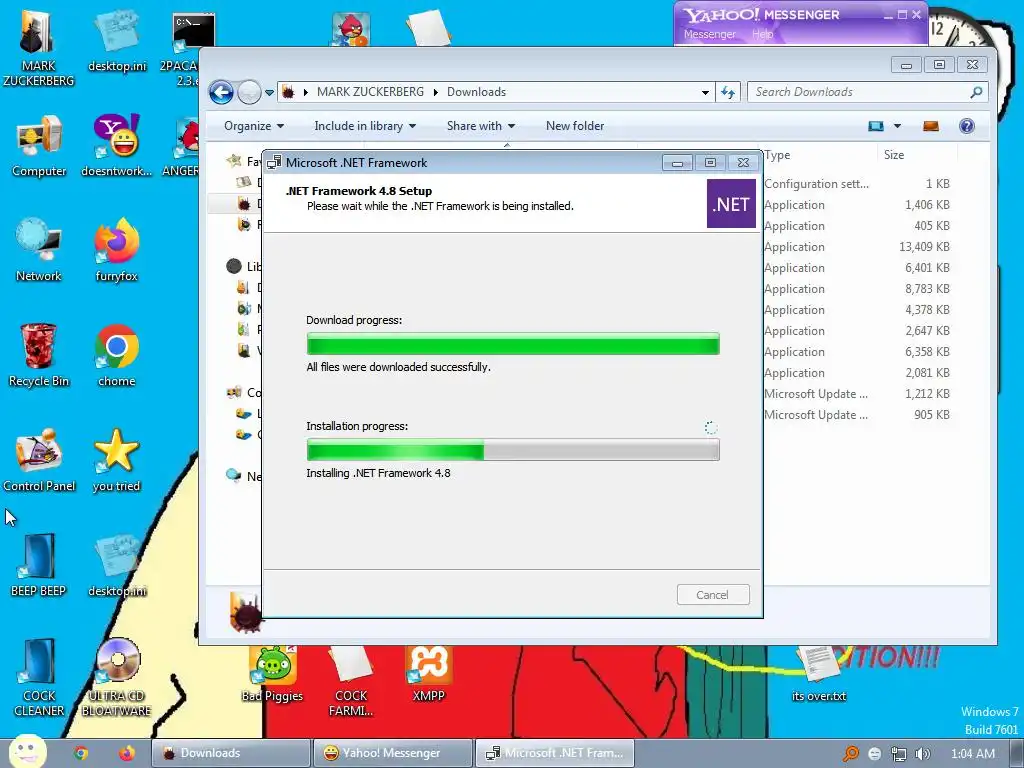This screenshot has width=1024, height=768.
Task: Click the Microsoft .NET Fram... taskbar button
Action: [554, 753]
